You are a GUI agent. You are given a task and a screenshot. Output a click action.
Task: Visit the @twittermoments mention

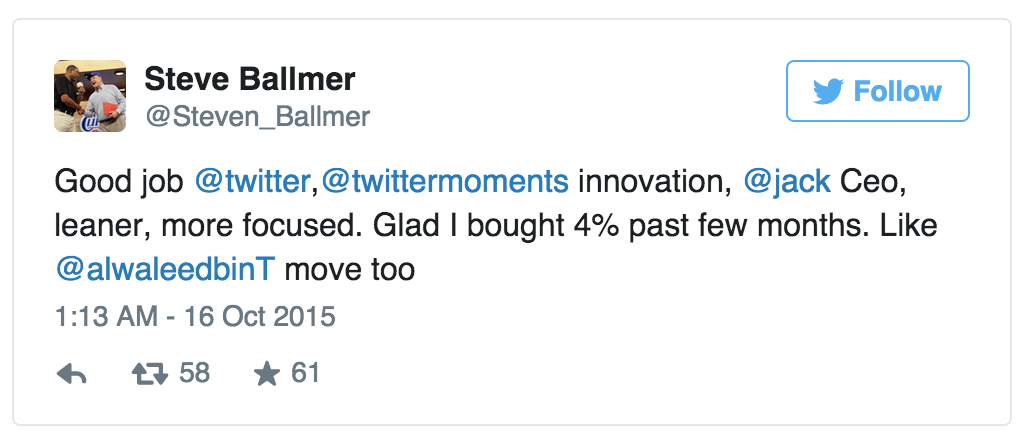[445, 181]
